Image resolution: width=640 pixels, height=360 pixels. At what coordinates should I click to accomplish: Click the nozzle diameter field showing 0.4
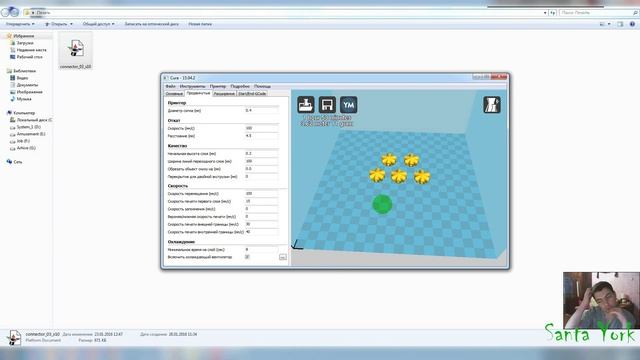[262, 111]
